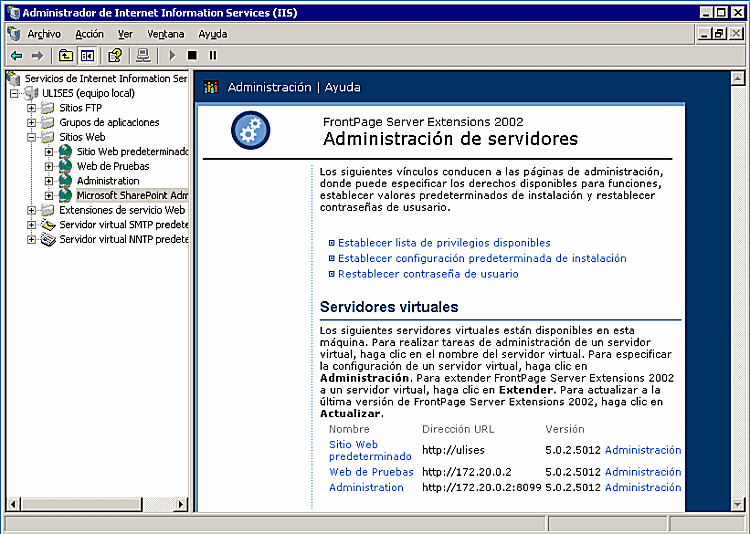Click the Sitios Web folder icon

pos(47,137)
